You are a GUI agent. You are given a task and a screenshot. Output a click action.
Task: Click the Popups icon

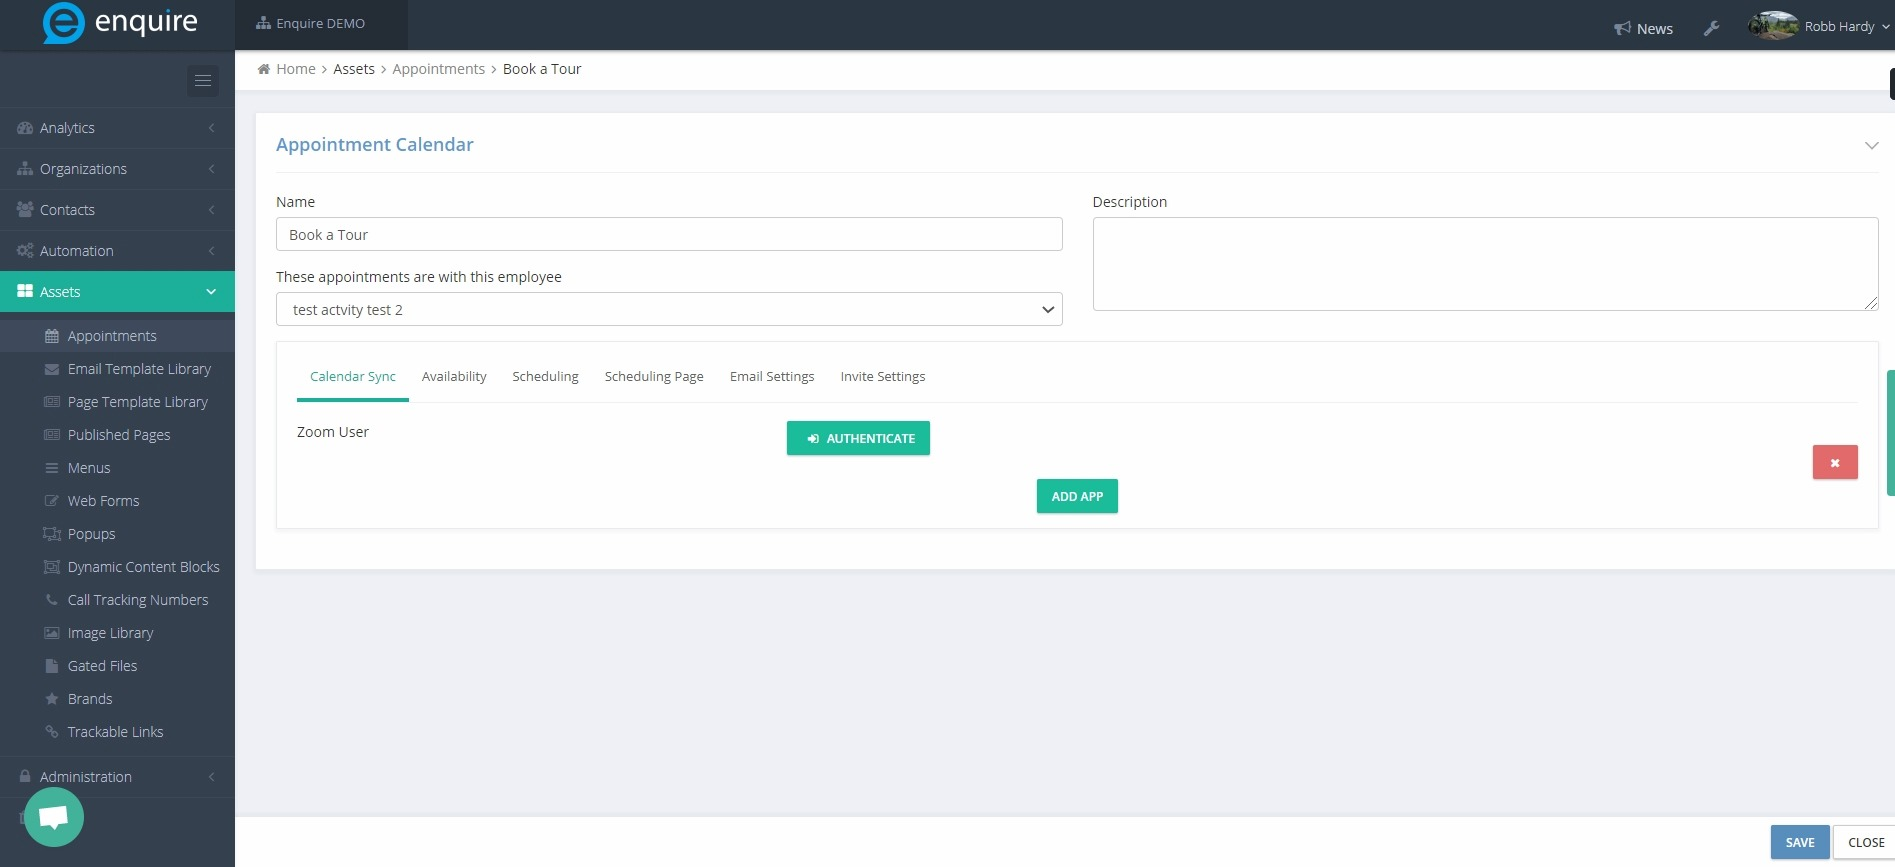52,534
